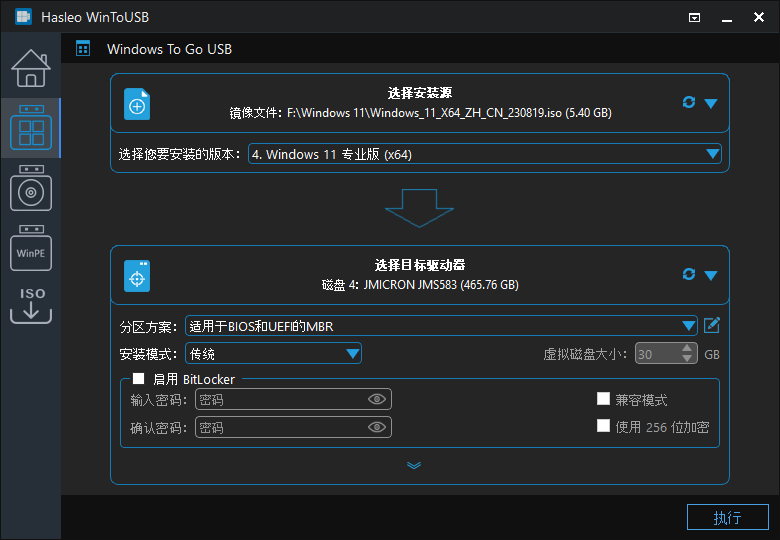Click the Windows To Go USB header icon
780x540 pixels.
point(83,49)
